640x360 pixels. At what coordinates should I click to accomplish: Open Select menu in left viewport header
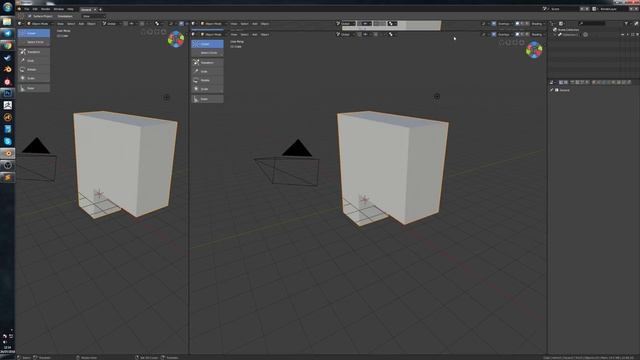coord(71,24)
